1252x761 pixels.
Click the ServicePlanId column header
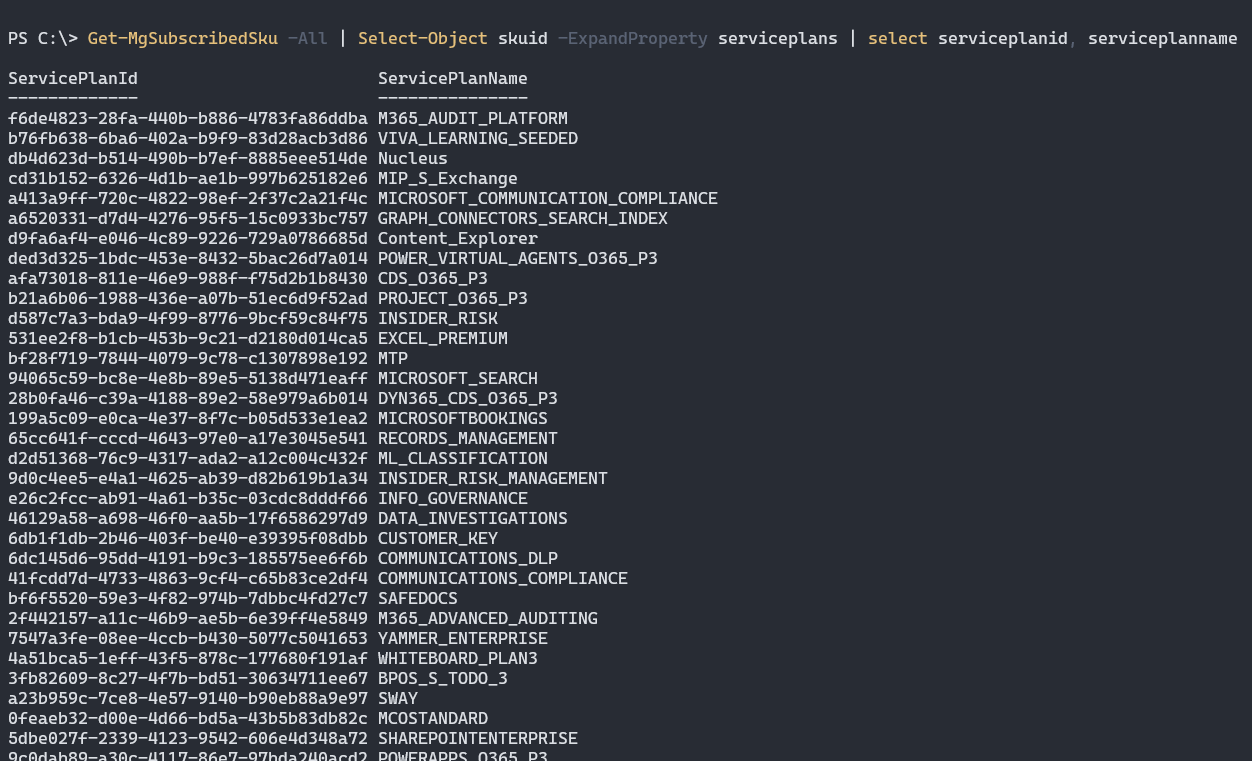(72, 78)
